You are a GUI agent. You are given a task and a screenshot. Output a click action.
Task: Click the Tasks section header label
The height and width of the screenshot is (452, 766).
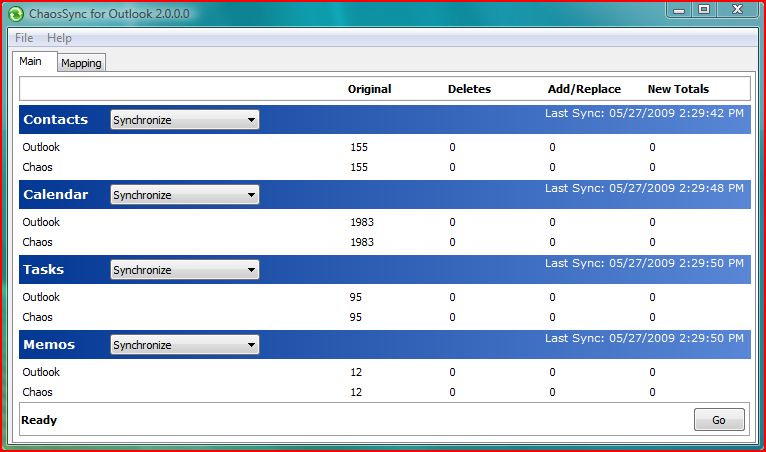tap(43, 270)
